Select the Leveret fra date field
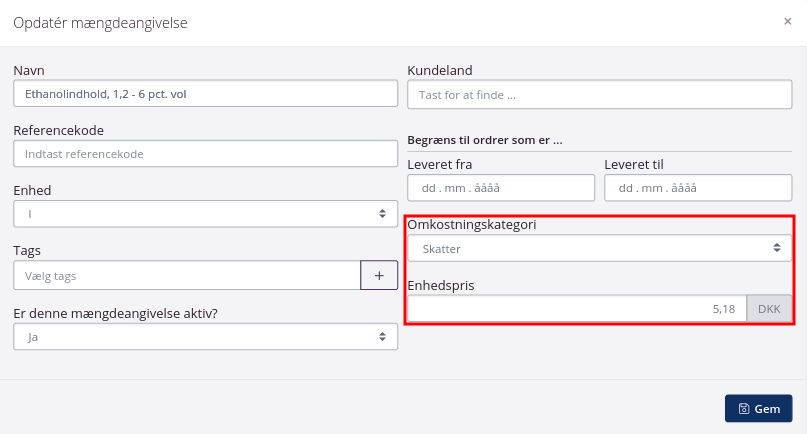807x434 pixels. (x=500, y=188)
